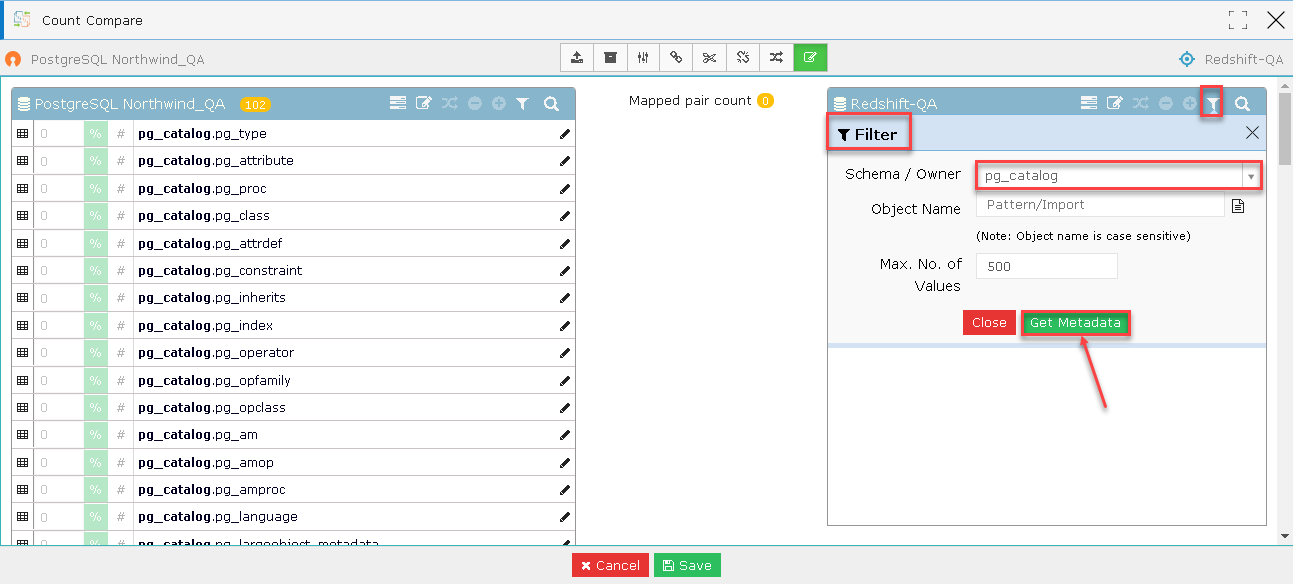Open the Schema / Owner dropdown

(1118, 176)
